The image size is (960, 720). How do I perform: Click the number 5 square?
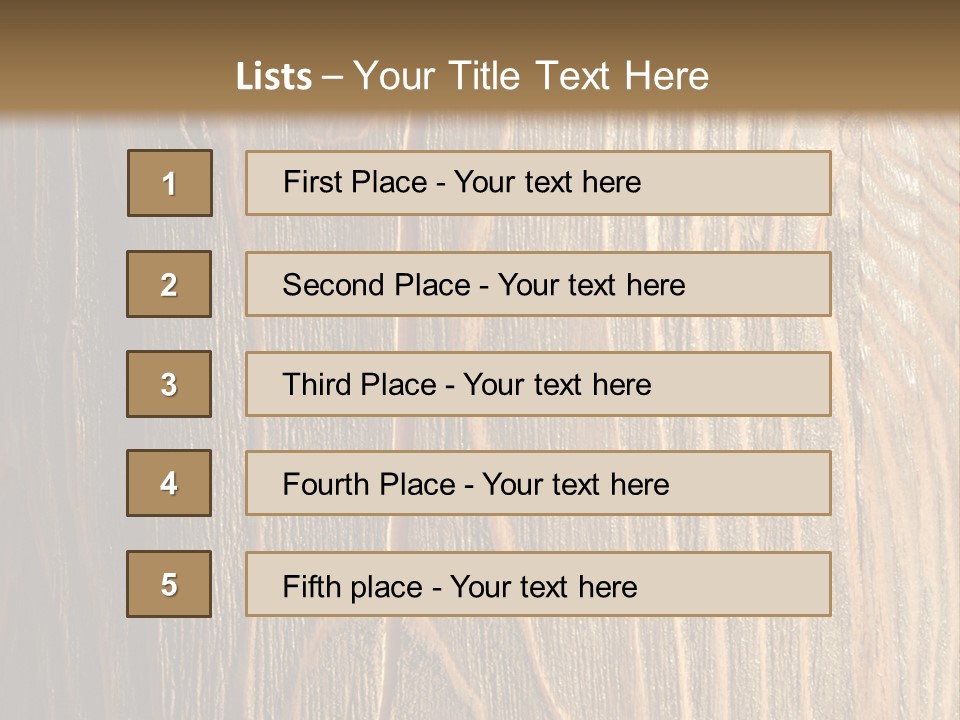click(169, 584)
